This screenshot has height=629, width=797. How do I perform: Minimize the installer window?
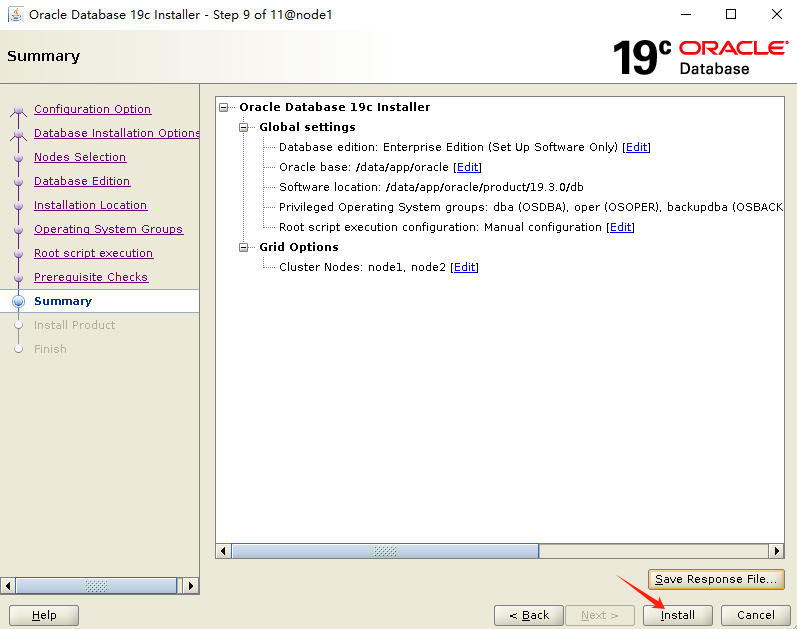(x=686, y=14)
